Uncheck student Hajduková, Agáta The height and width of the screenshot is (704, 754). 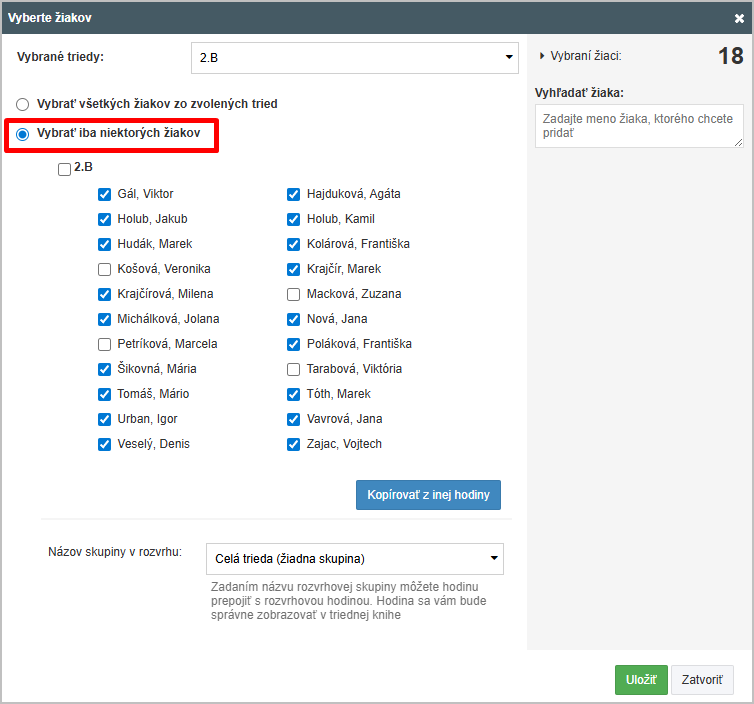coord(293,194)
